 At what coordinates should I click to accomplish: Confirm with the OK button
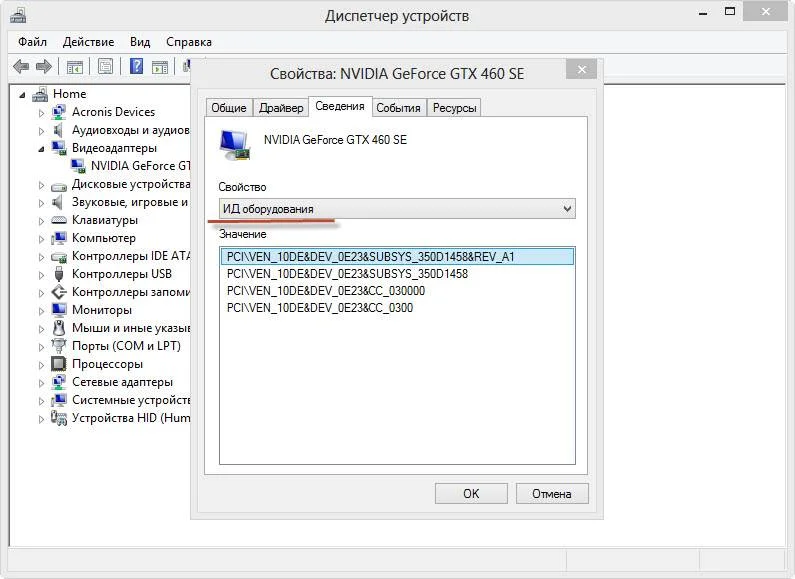(x=471, y=494)
